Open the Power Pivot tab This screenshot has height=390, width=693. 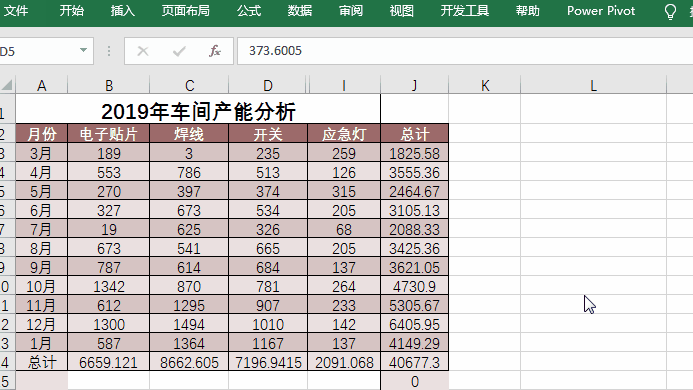[x=601, y=11]
